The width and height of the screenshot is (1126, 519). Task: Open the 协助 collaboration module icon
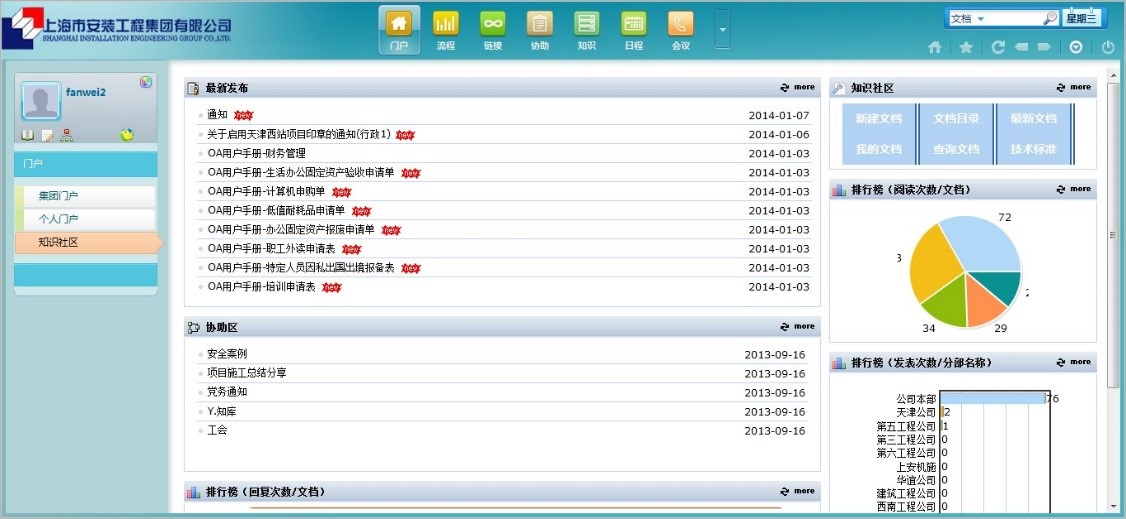540,24
